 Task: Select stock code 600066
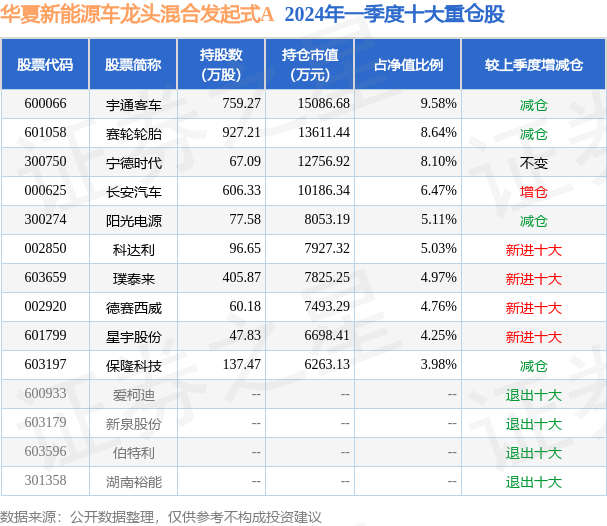tap(45, 104)
